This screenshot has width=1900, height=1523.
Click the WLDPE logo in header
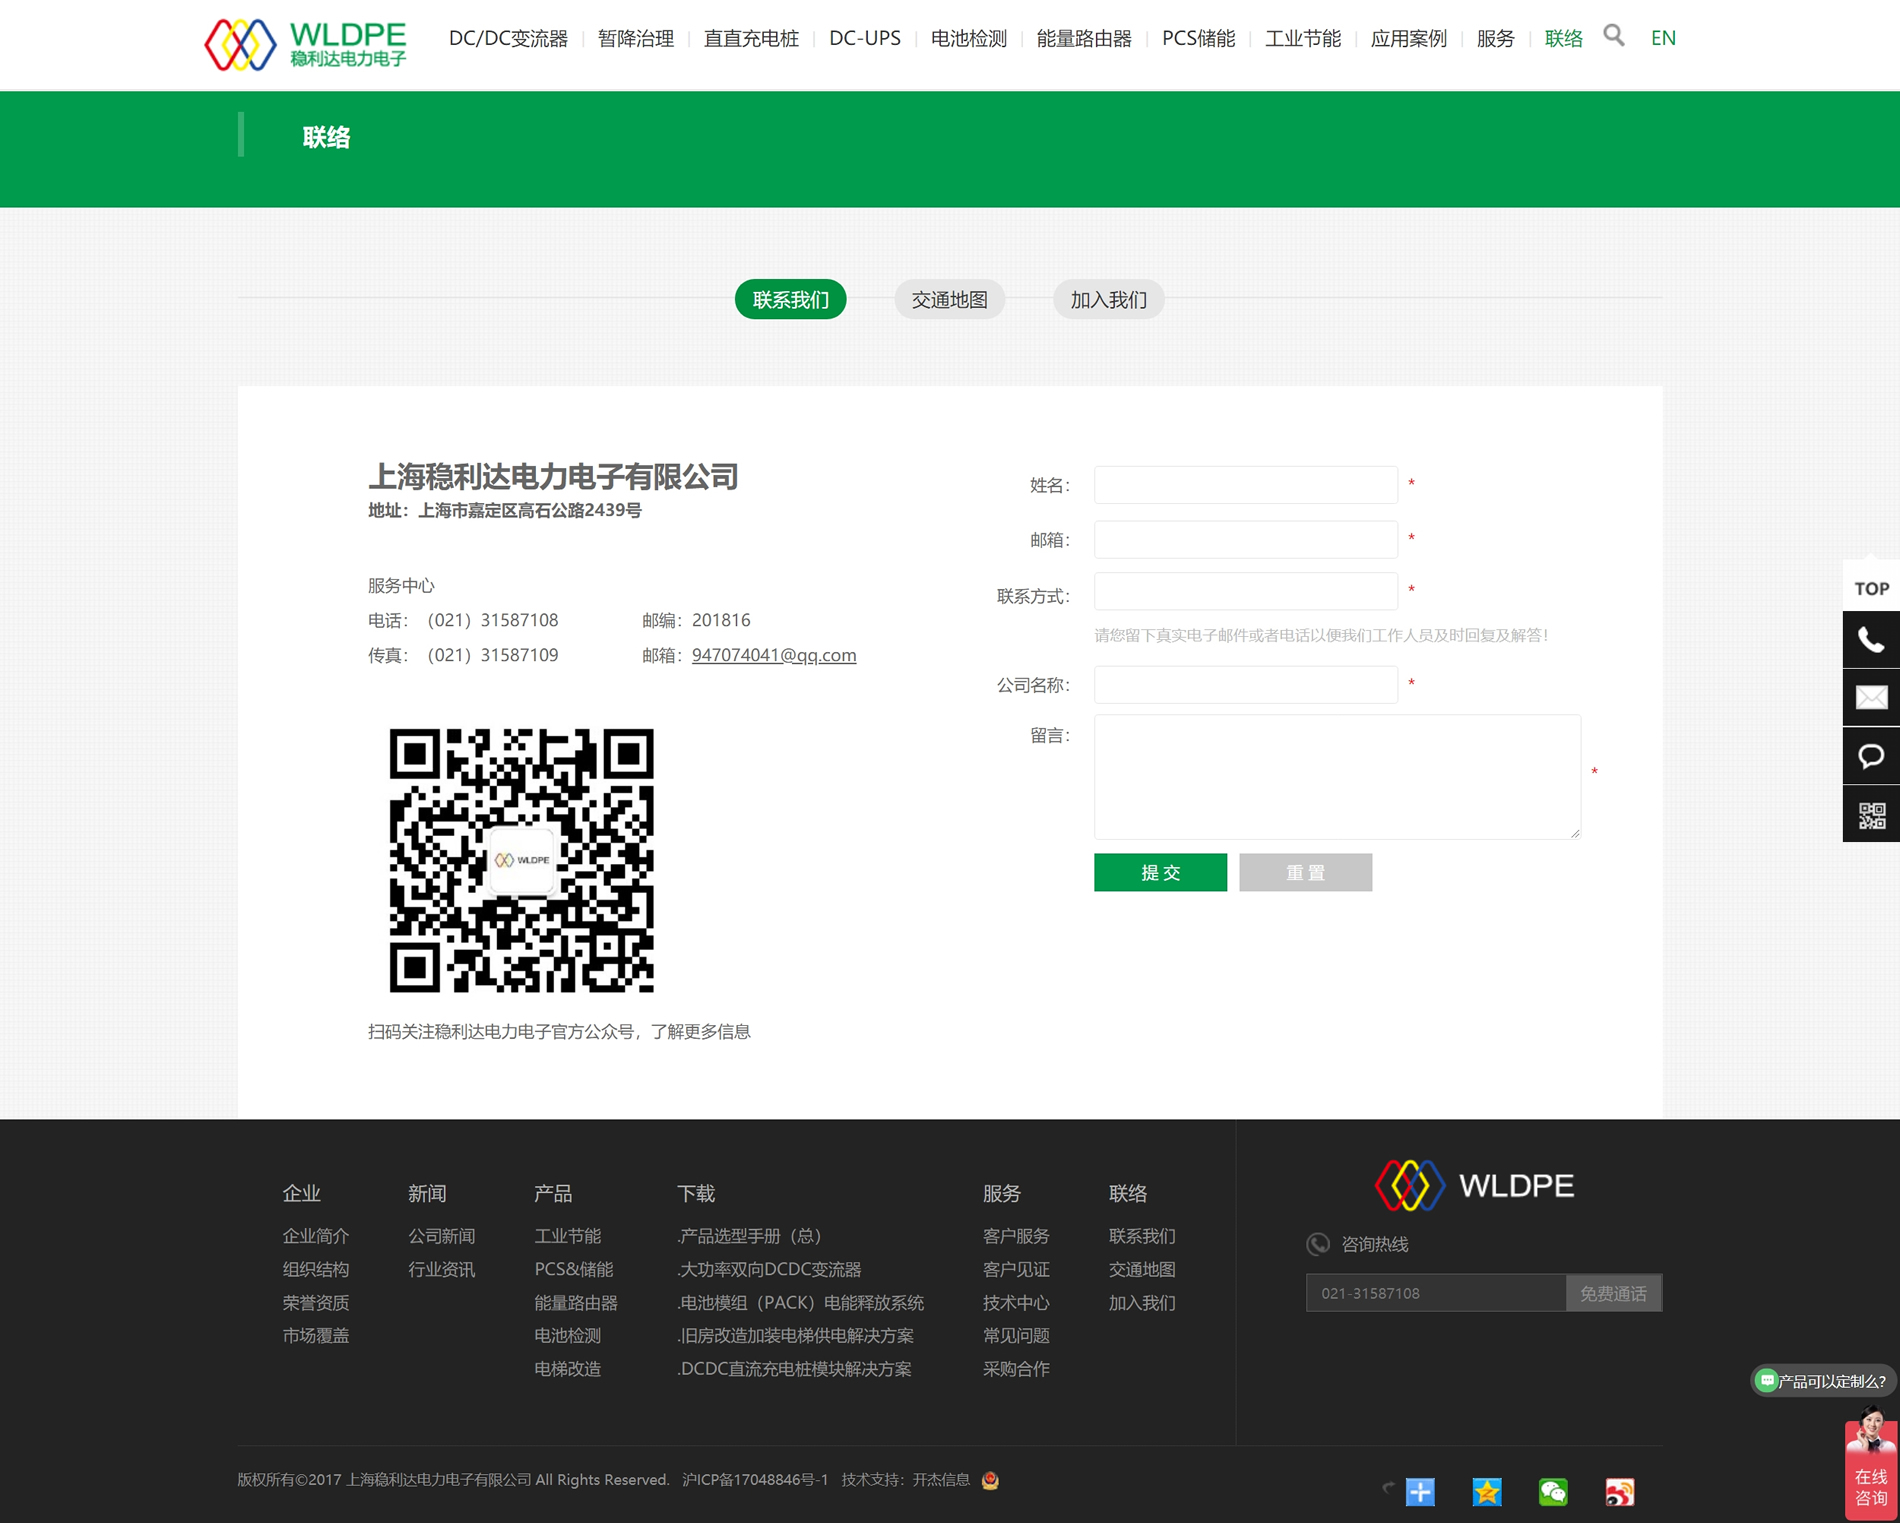click(305, 44)
